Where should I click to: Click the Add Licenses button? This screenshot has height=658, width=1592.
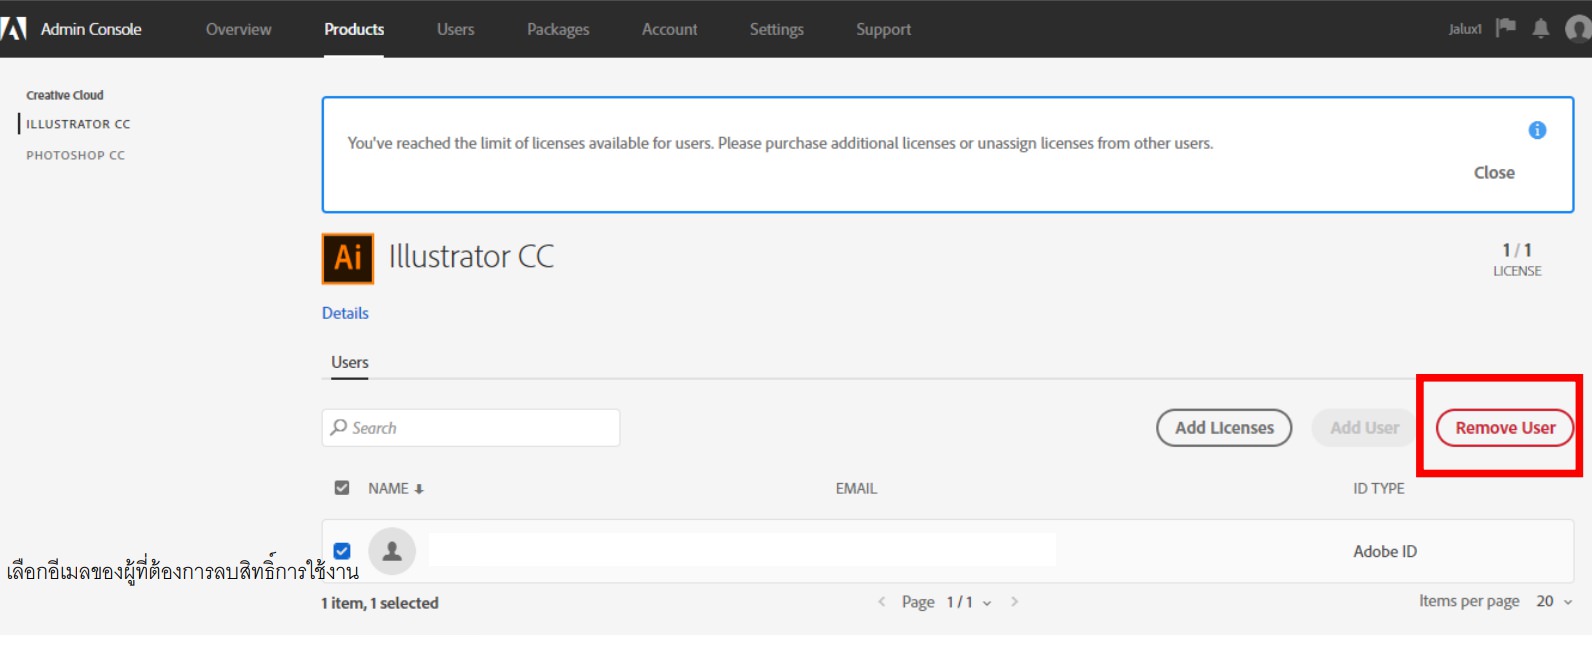tap(1224, 428)
